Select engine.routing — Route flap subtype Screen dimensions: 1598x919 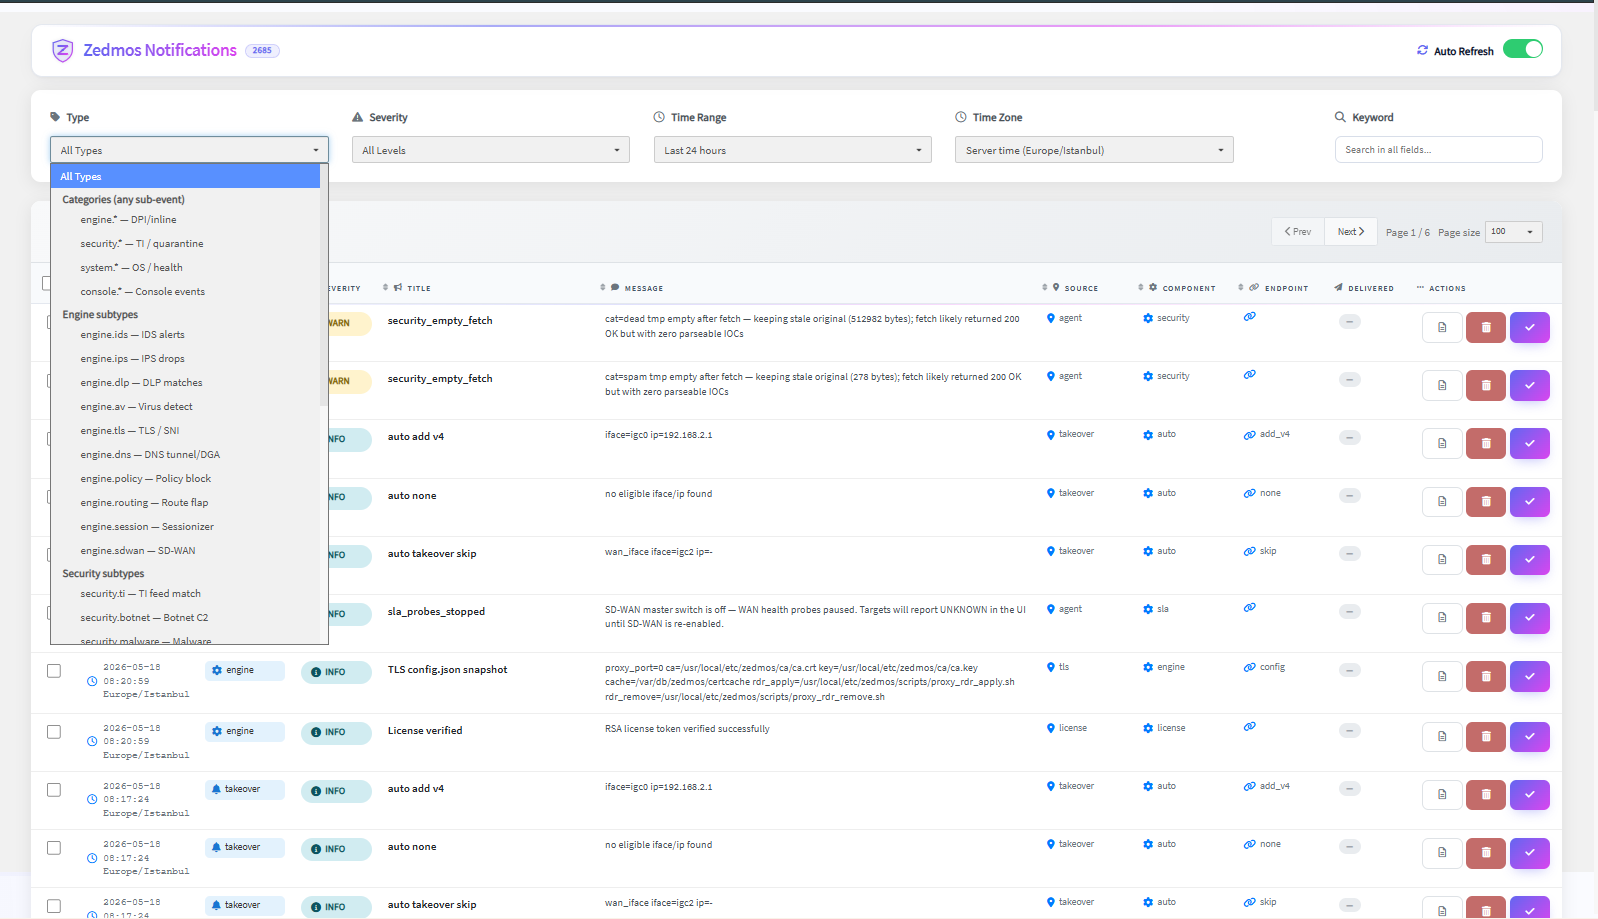coord(185,503)
